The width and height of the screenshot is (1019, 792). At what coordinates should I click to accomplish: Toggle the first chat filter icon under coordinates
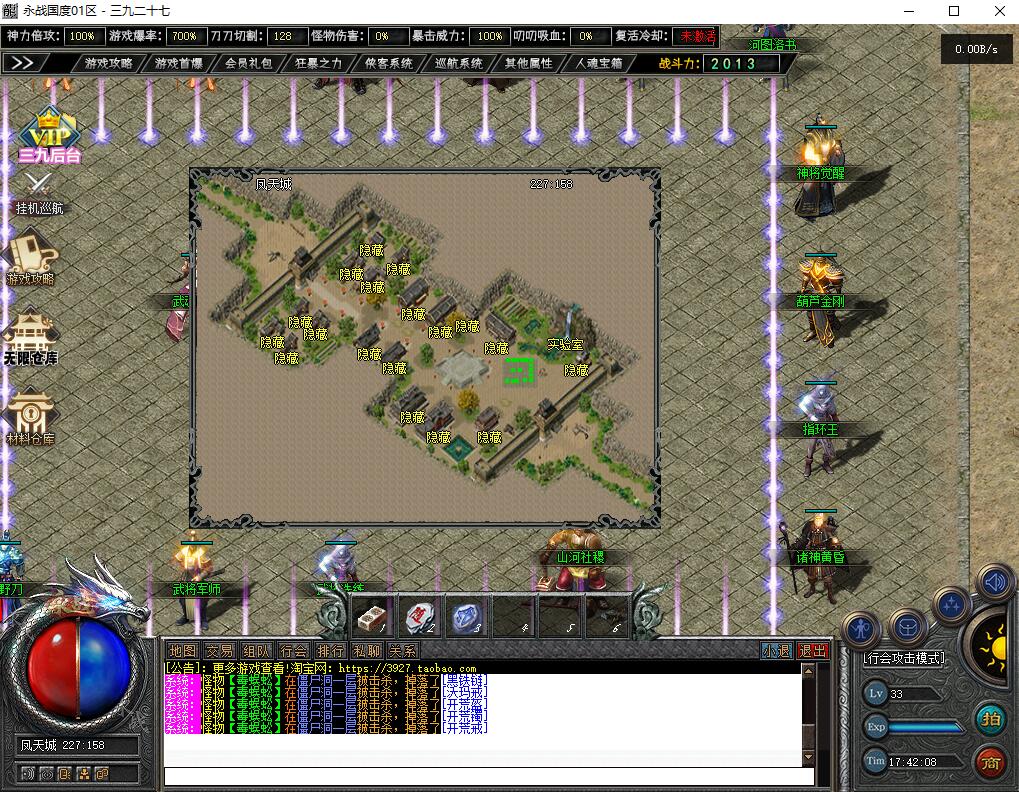[27, 774]
